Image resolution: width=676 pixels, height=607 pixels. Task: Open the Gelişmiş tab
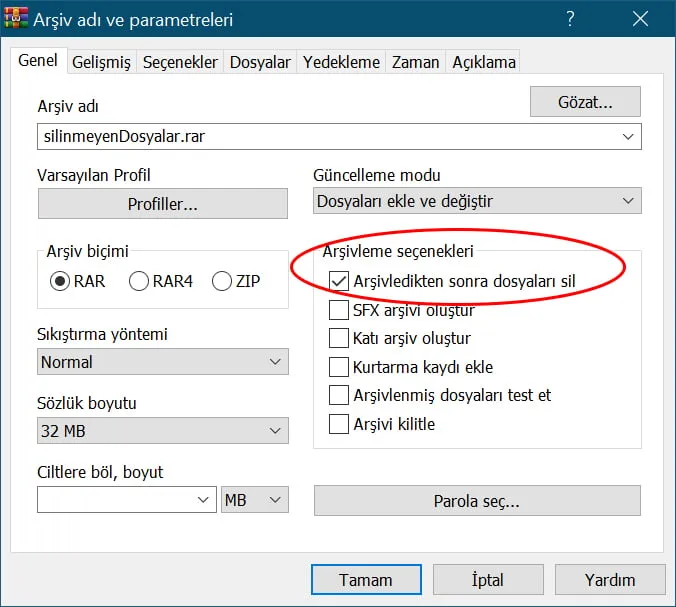click(101, 62)
